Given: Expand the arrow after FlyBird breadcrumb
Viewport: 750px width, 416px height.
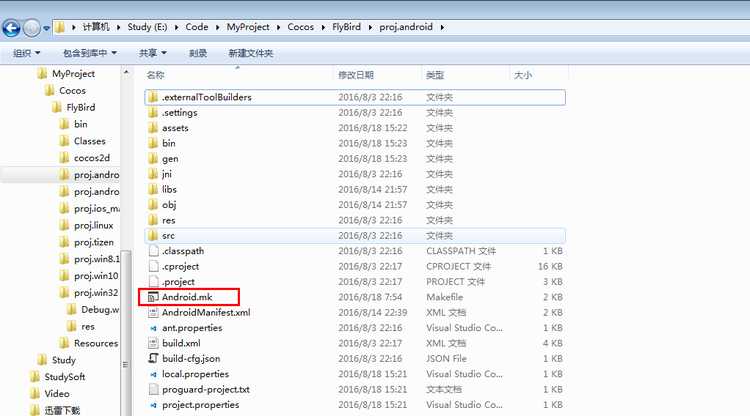Looking at the screenshot, I should 370,27.
